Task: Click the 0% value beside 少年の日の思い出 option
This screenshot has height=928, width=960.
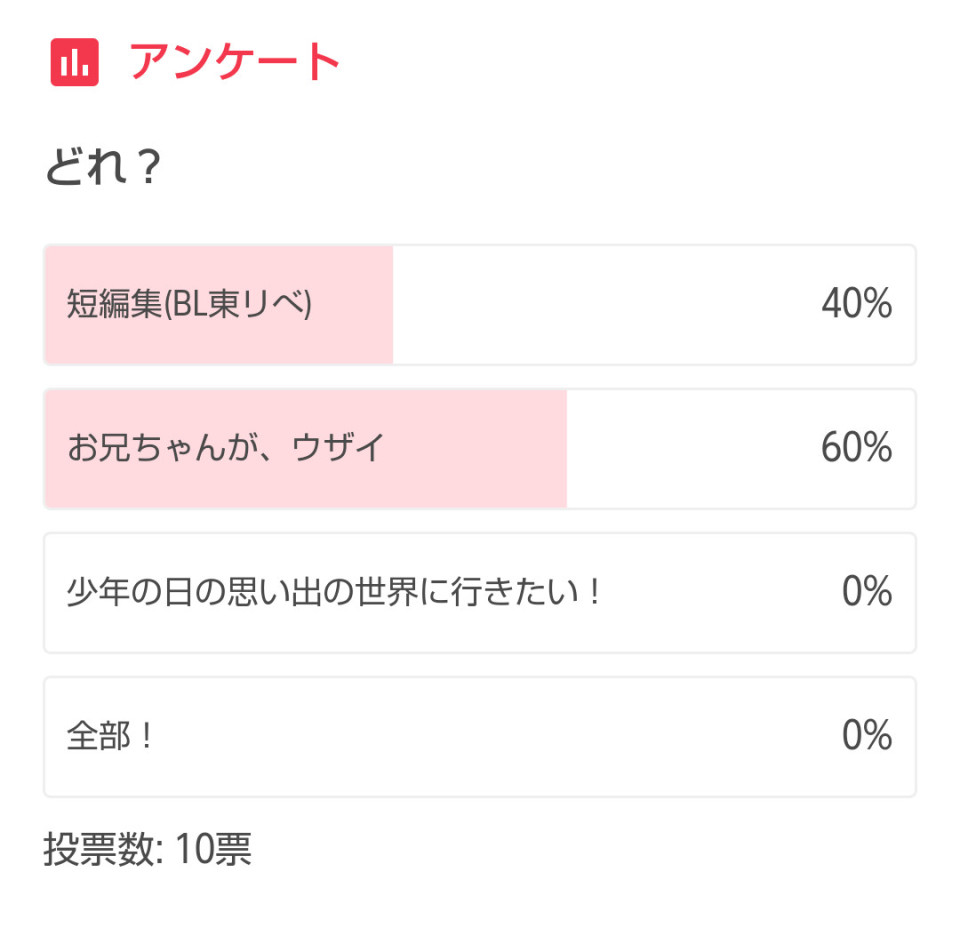Action: tap(867, 591)
